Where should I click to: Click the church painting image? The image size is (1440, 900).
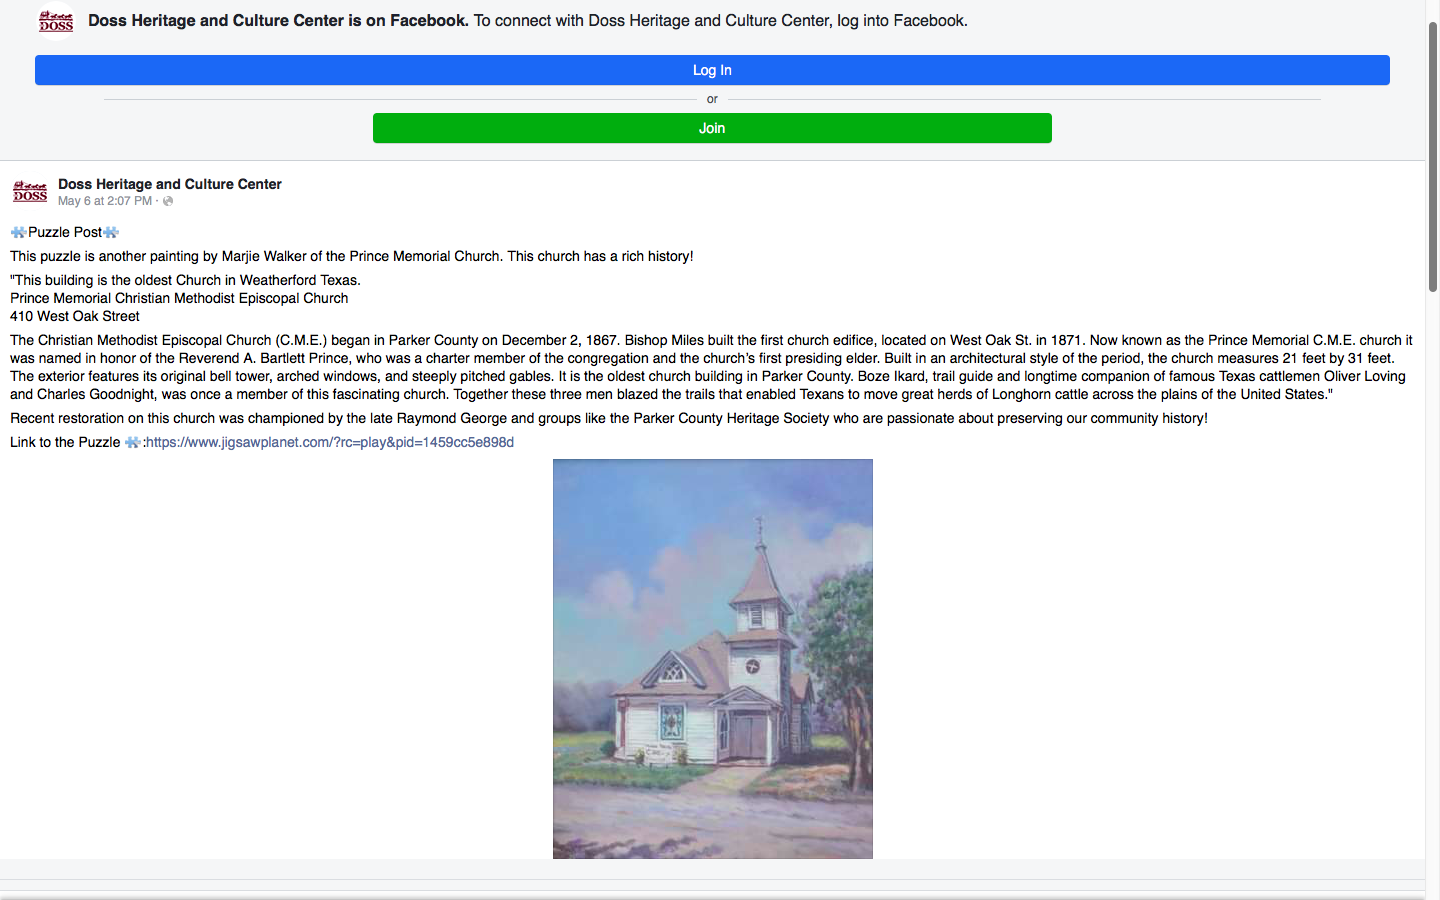pyautogui.click(x=712, y=658)
